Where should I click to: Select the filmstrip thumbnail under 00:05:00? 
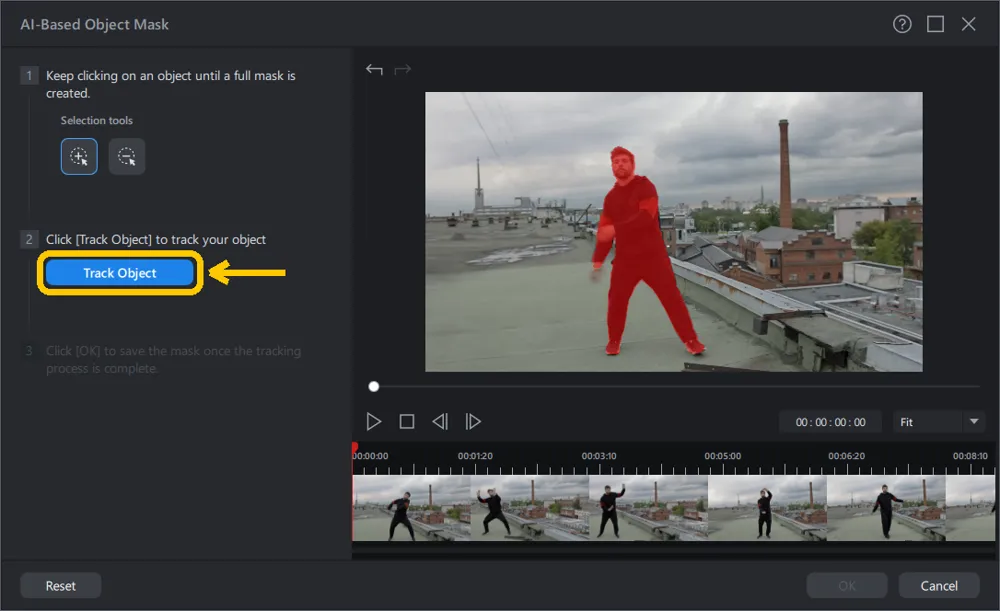(x=767, y=508)
